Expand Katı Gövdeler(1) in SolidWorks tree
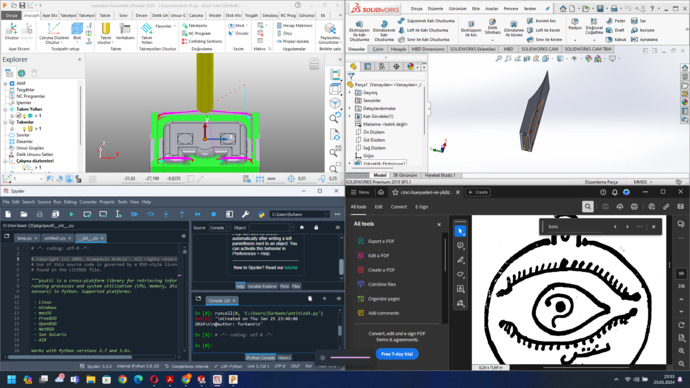Viewport: 690px width, 388px height. tap(350, 117)
